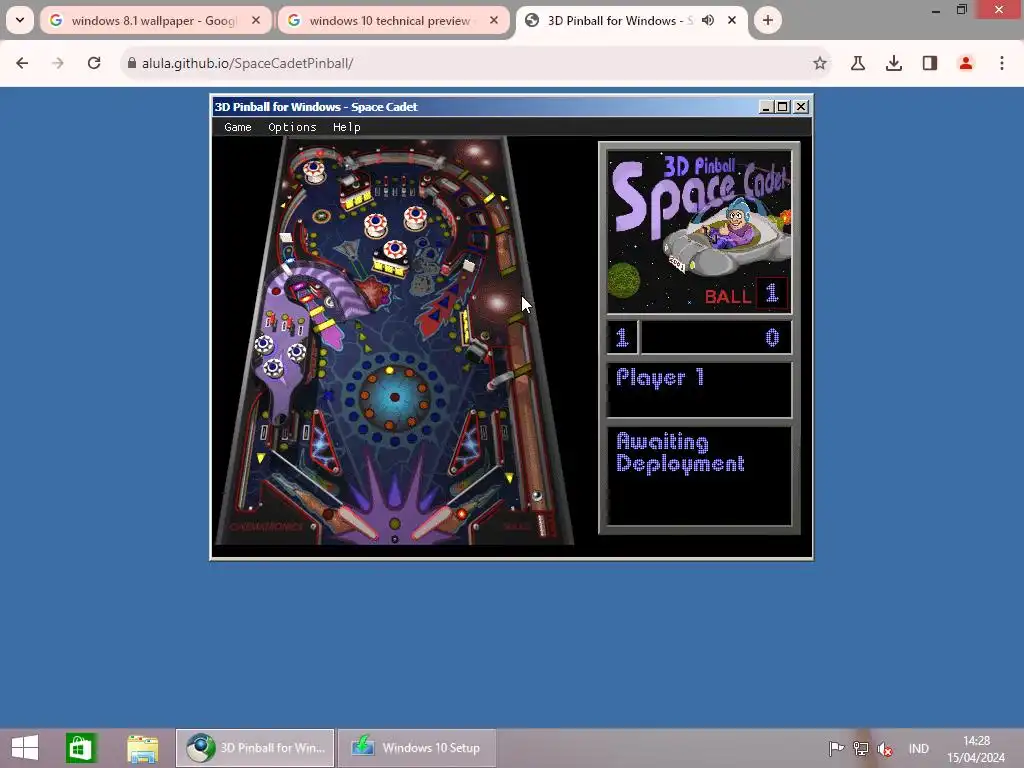Open Action Center flag tray icon
Screen dimensions: 1024x768
[836, 748]
